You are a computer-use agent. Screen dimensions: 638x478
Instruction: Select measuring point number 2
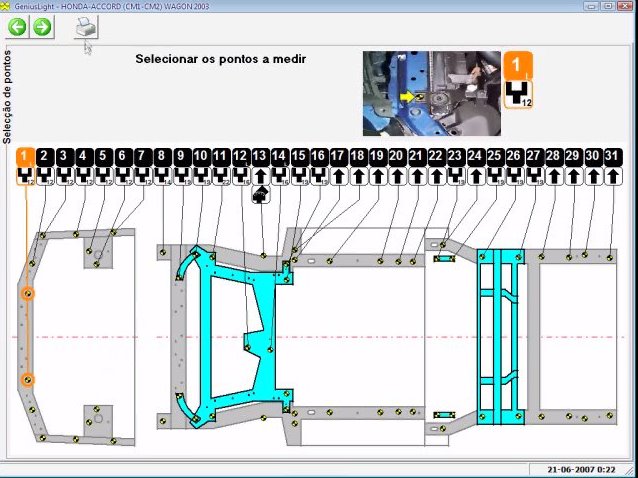[45, 157]
